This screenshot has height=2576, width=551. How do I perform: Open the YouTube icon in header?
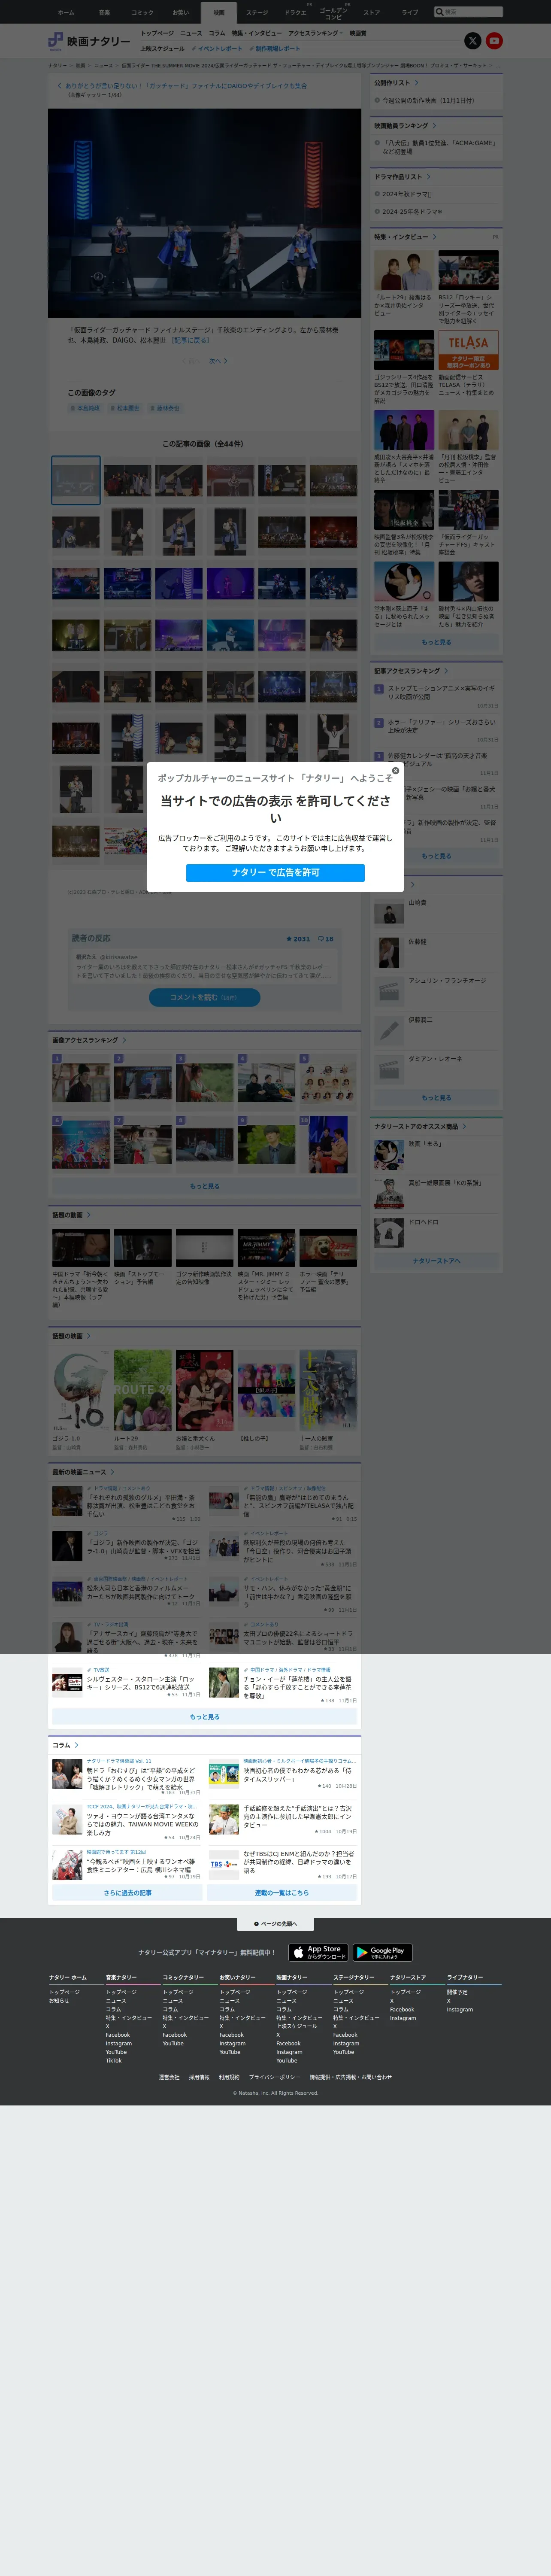pos(494,41)
